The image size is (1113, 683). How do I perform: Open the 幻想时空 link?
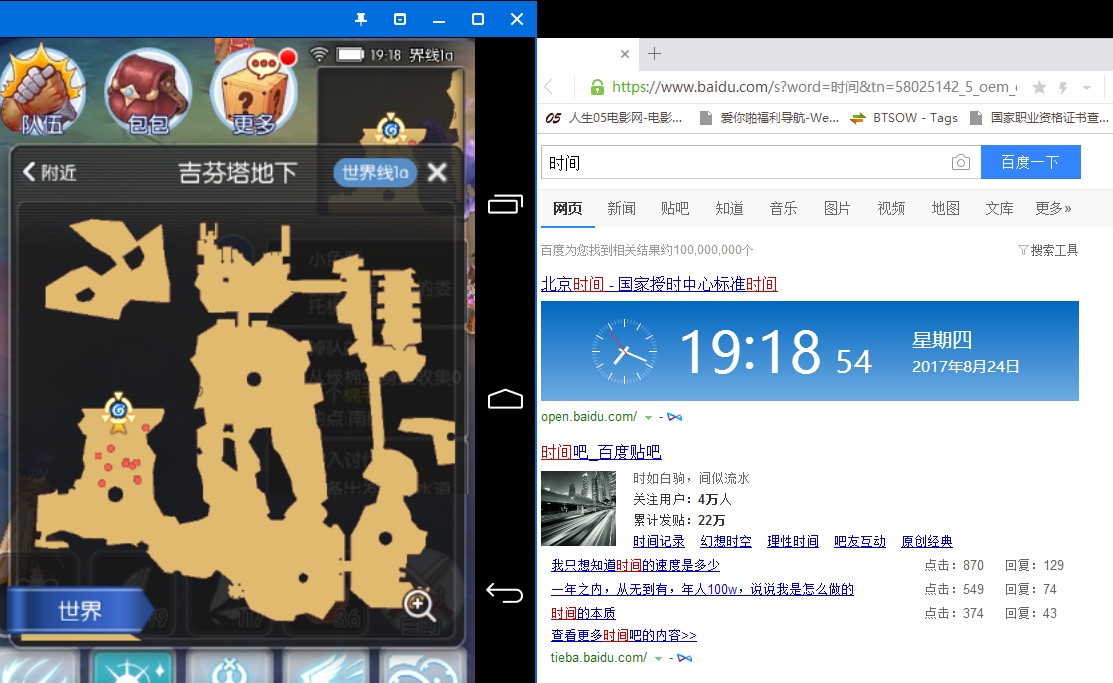click(x=725, y=541)
